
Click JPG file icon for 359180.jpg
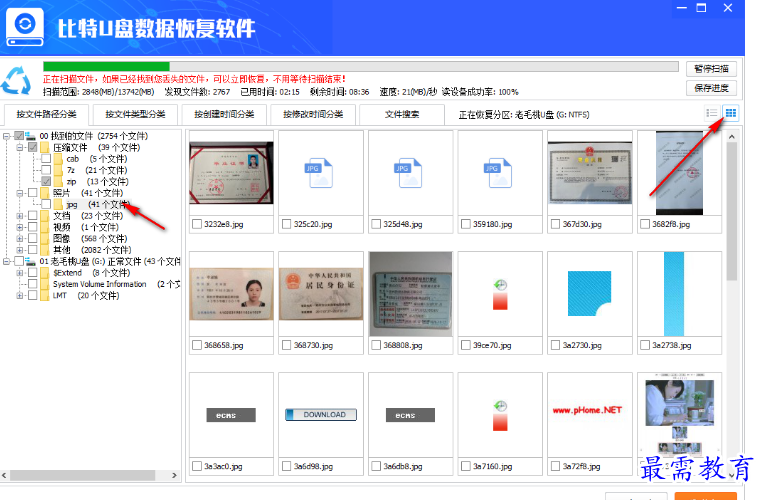tap(498, 172)
